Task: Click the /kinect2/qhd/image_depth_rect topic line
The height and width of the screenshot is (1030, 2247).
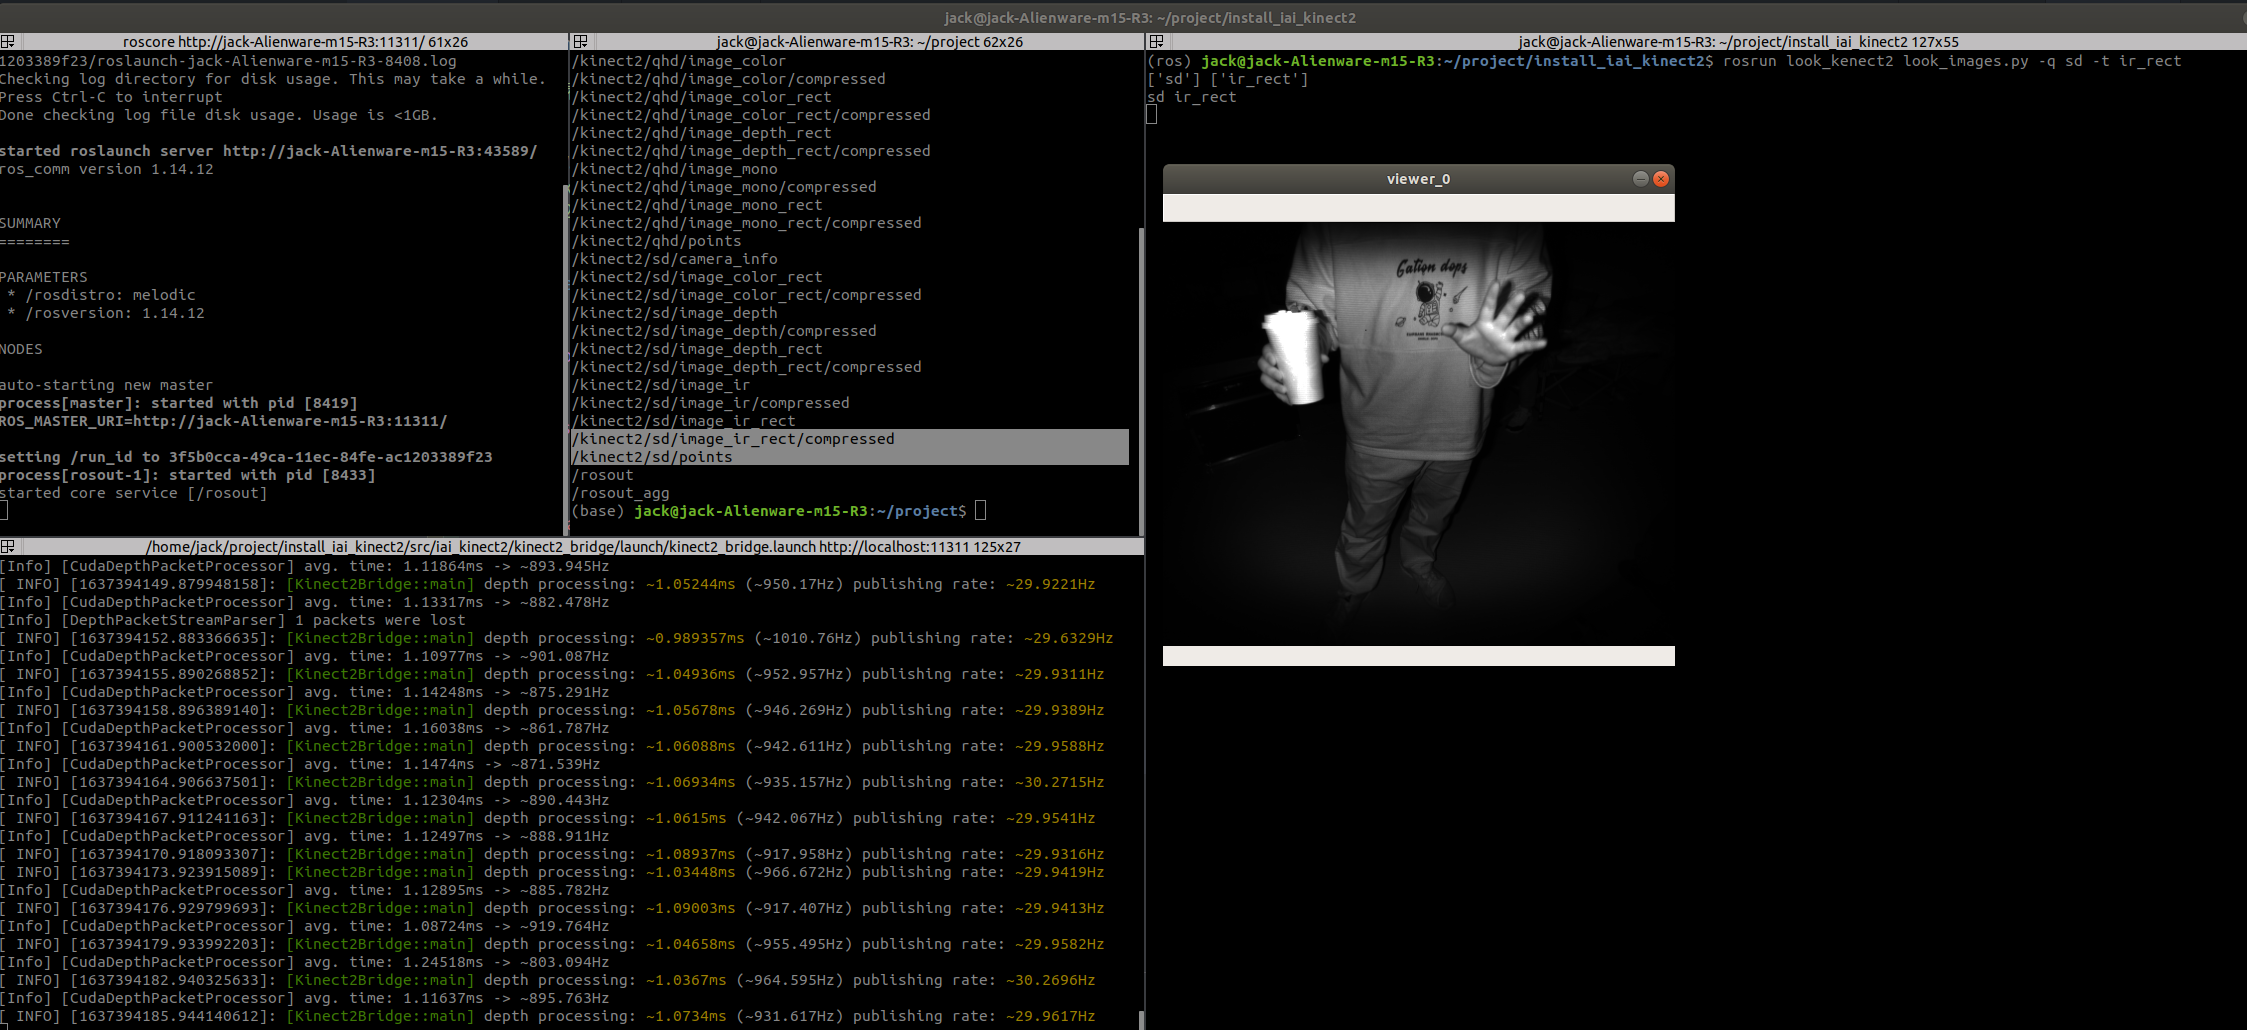Action: (x=702, y=133)
